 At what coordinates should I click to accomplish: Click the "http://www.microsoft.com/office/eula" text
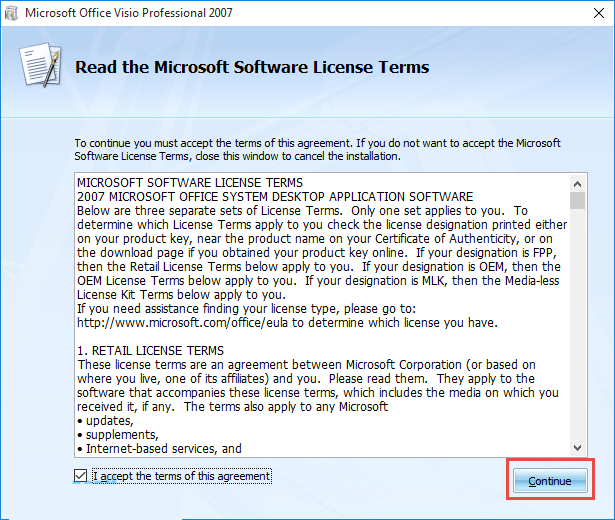coord(182,323)
